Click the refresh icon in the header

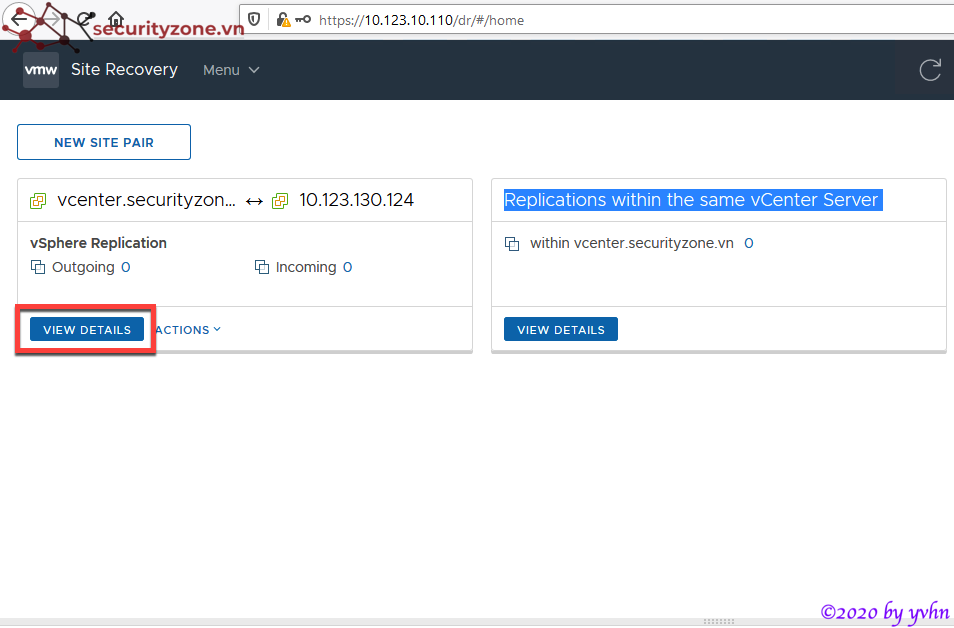[x=930, y=70]
